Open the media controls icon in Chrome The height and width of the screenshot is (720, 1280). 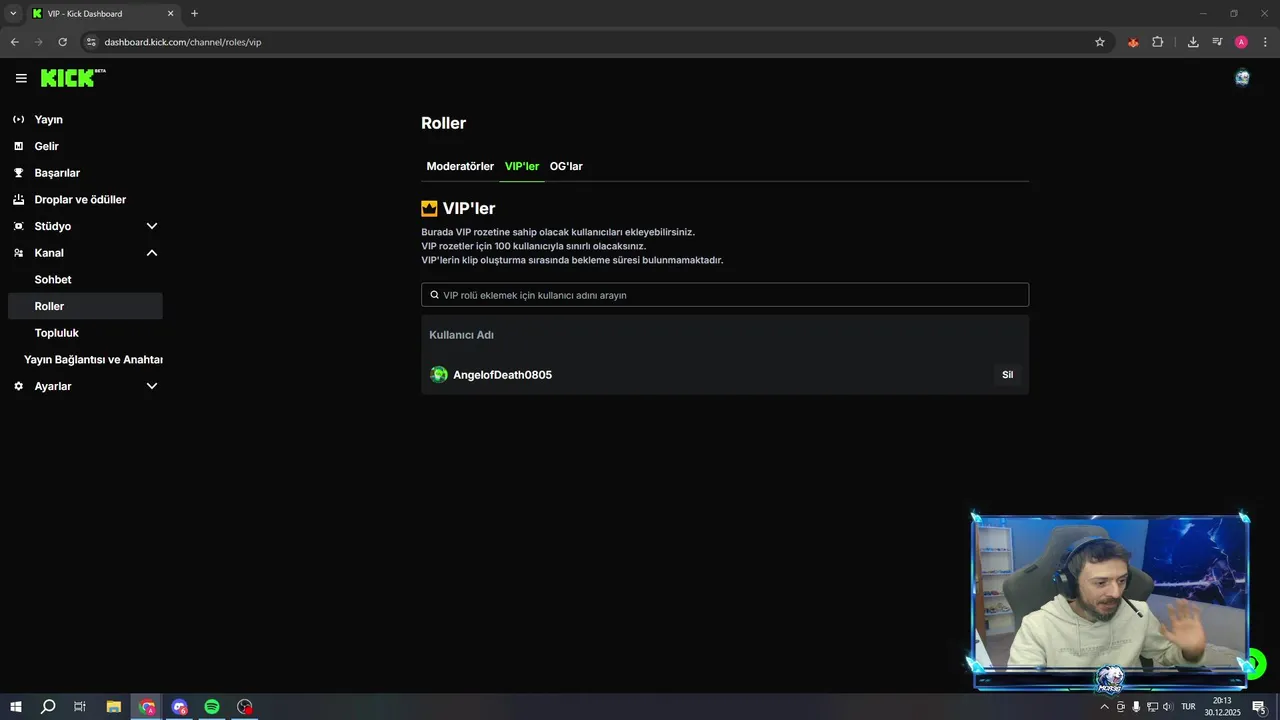(1217, 42)
